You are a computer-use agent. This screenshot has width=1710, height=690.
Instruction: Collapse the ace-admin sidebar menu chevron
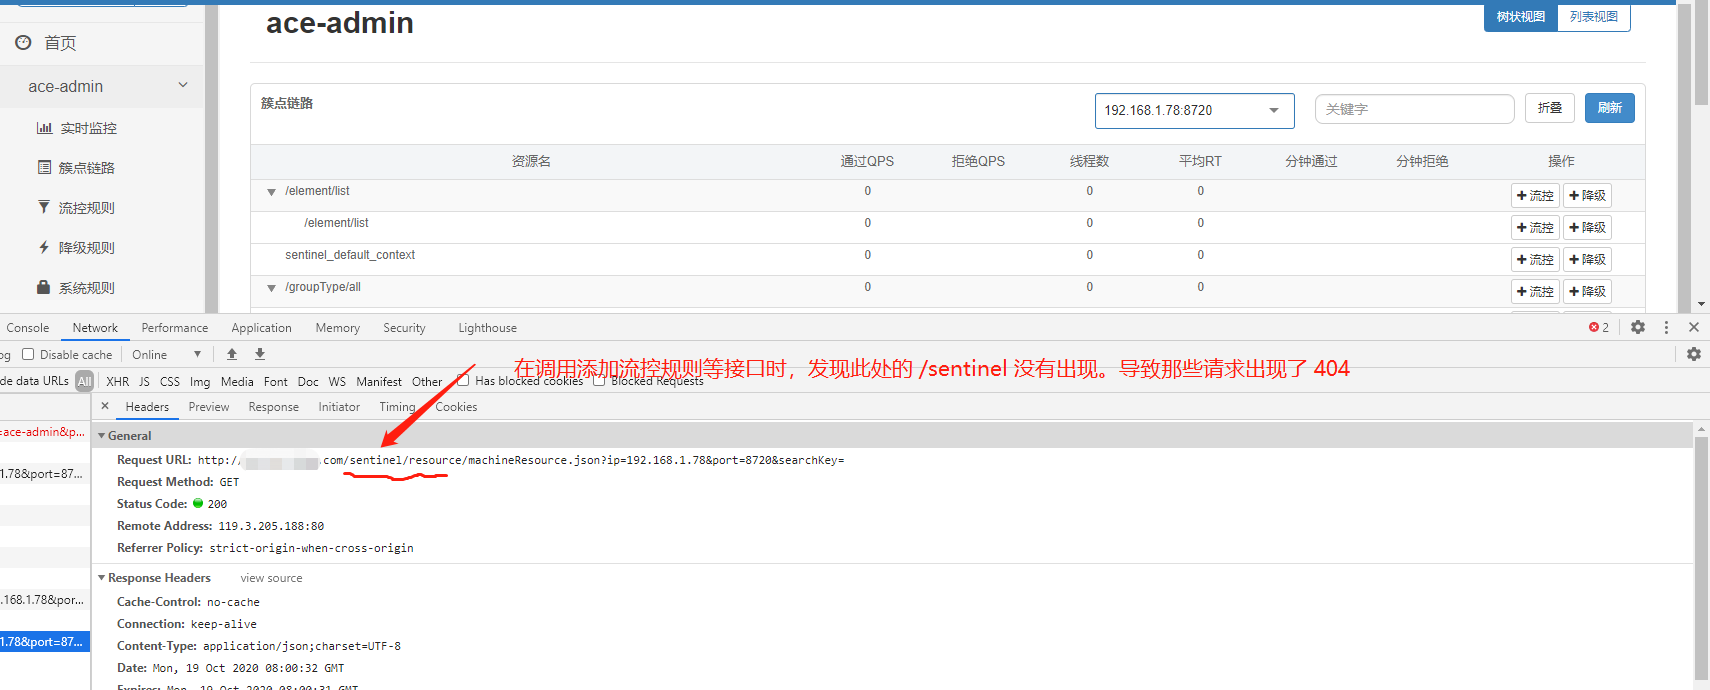pyautogui.click(x=183, y=85)
